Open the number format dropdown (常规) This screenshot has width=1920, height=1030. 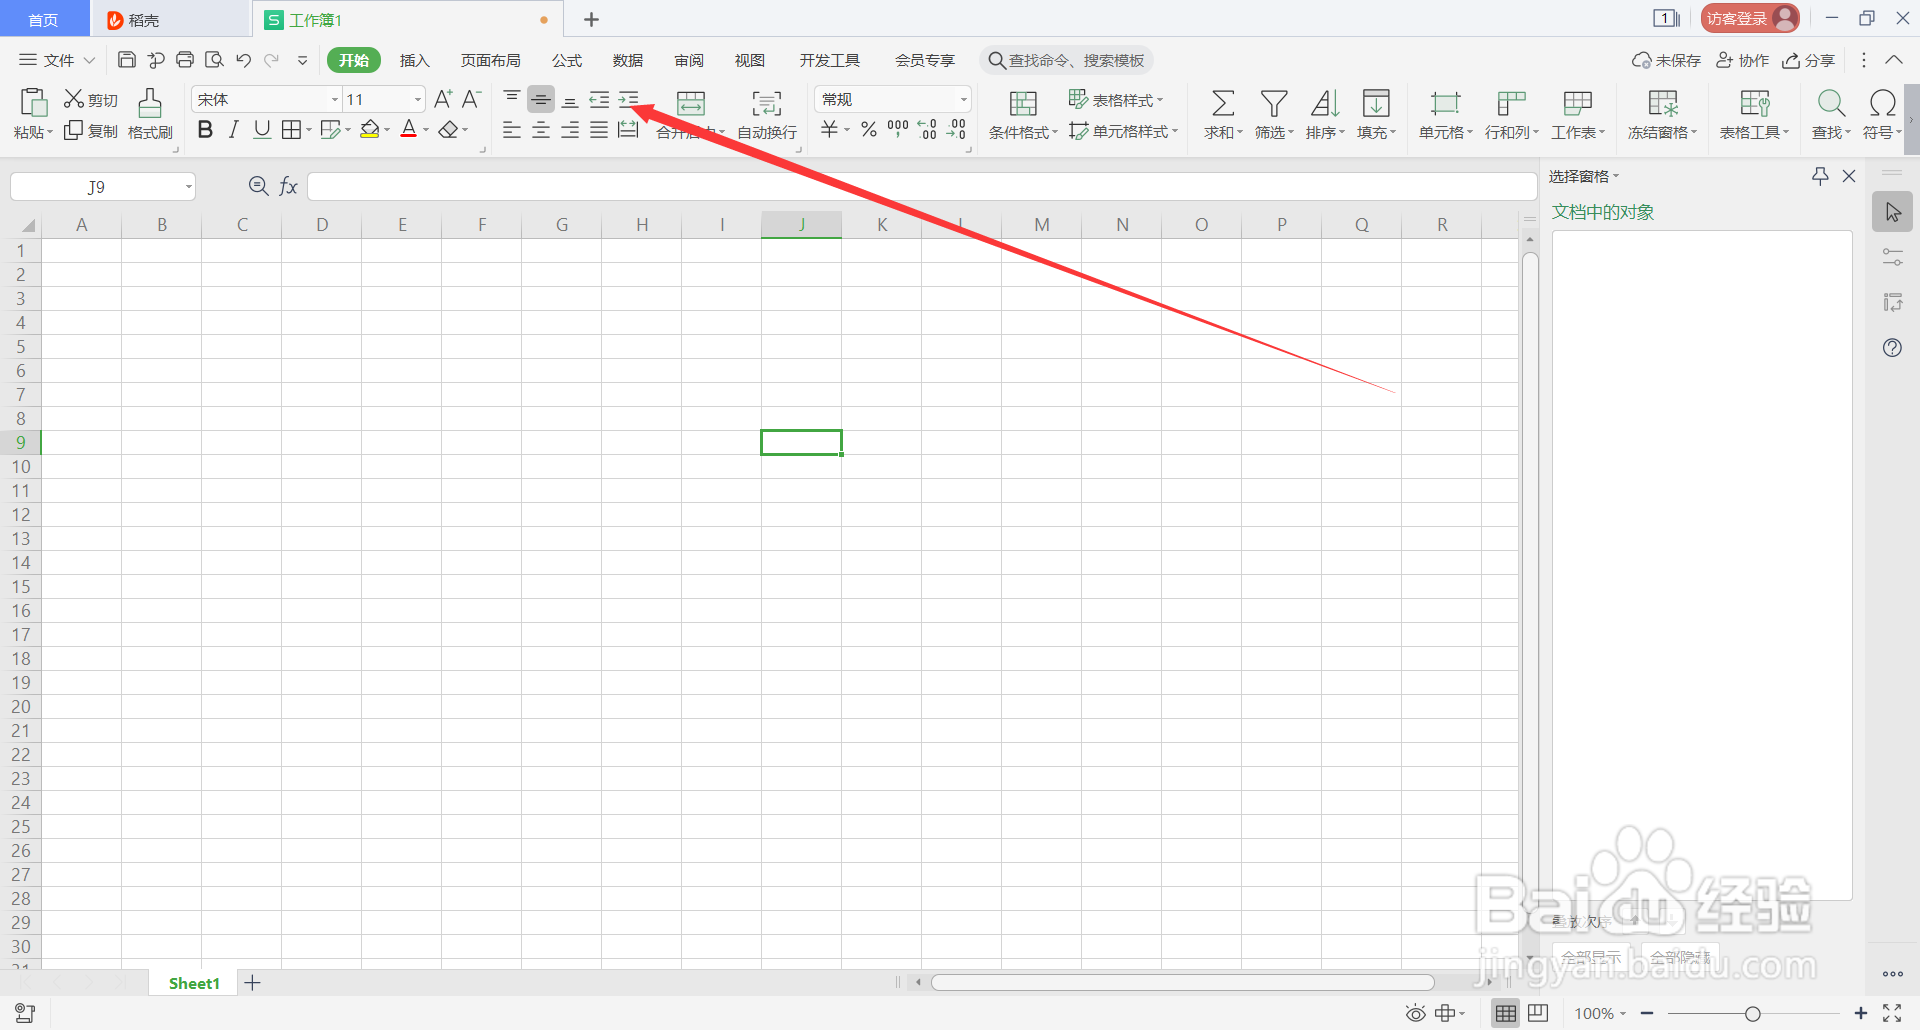point(963,99)
